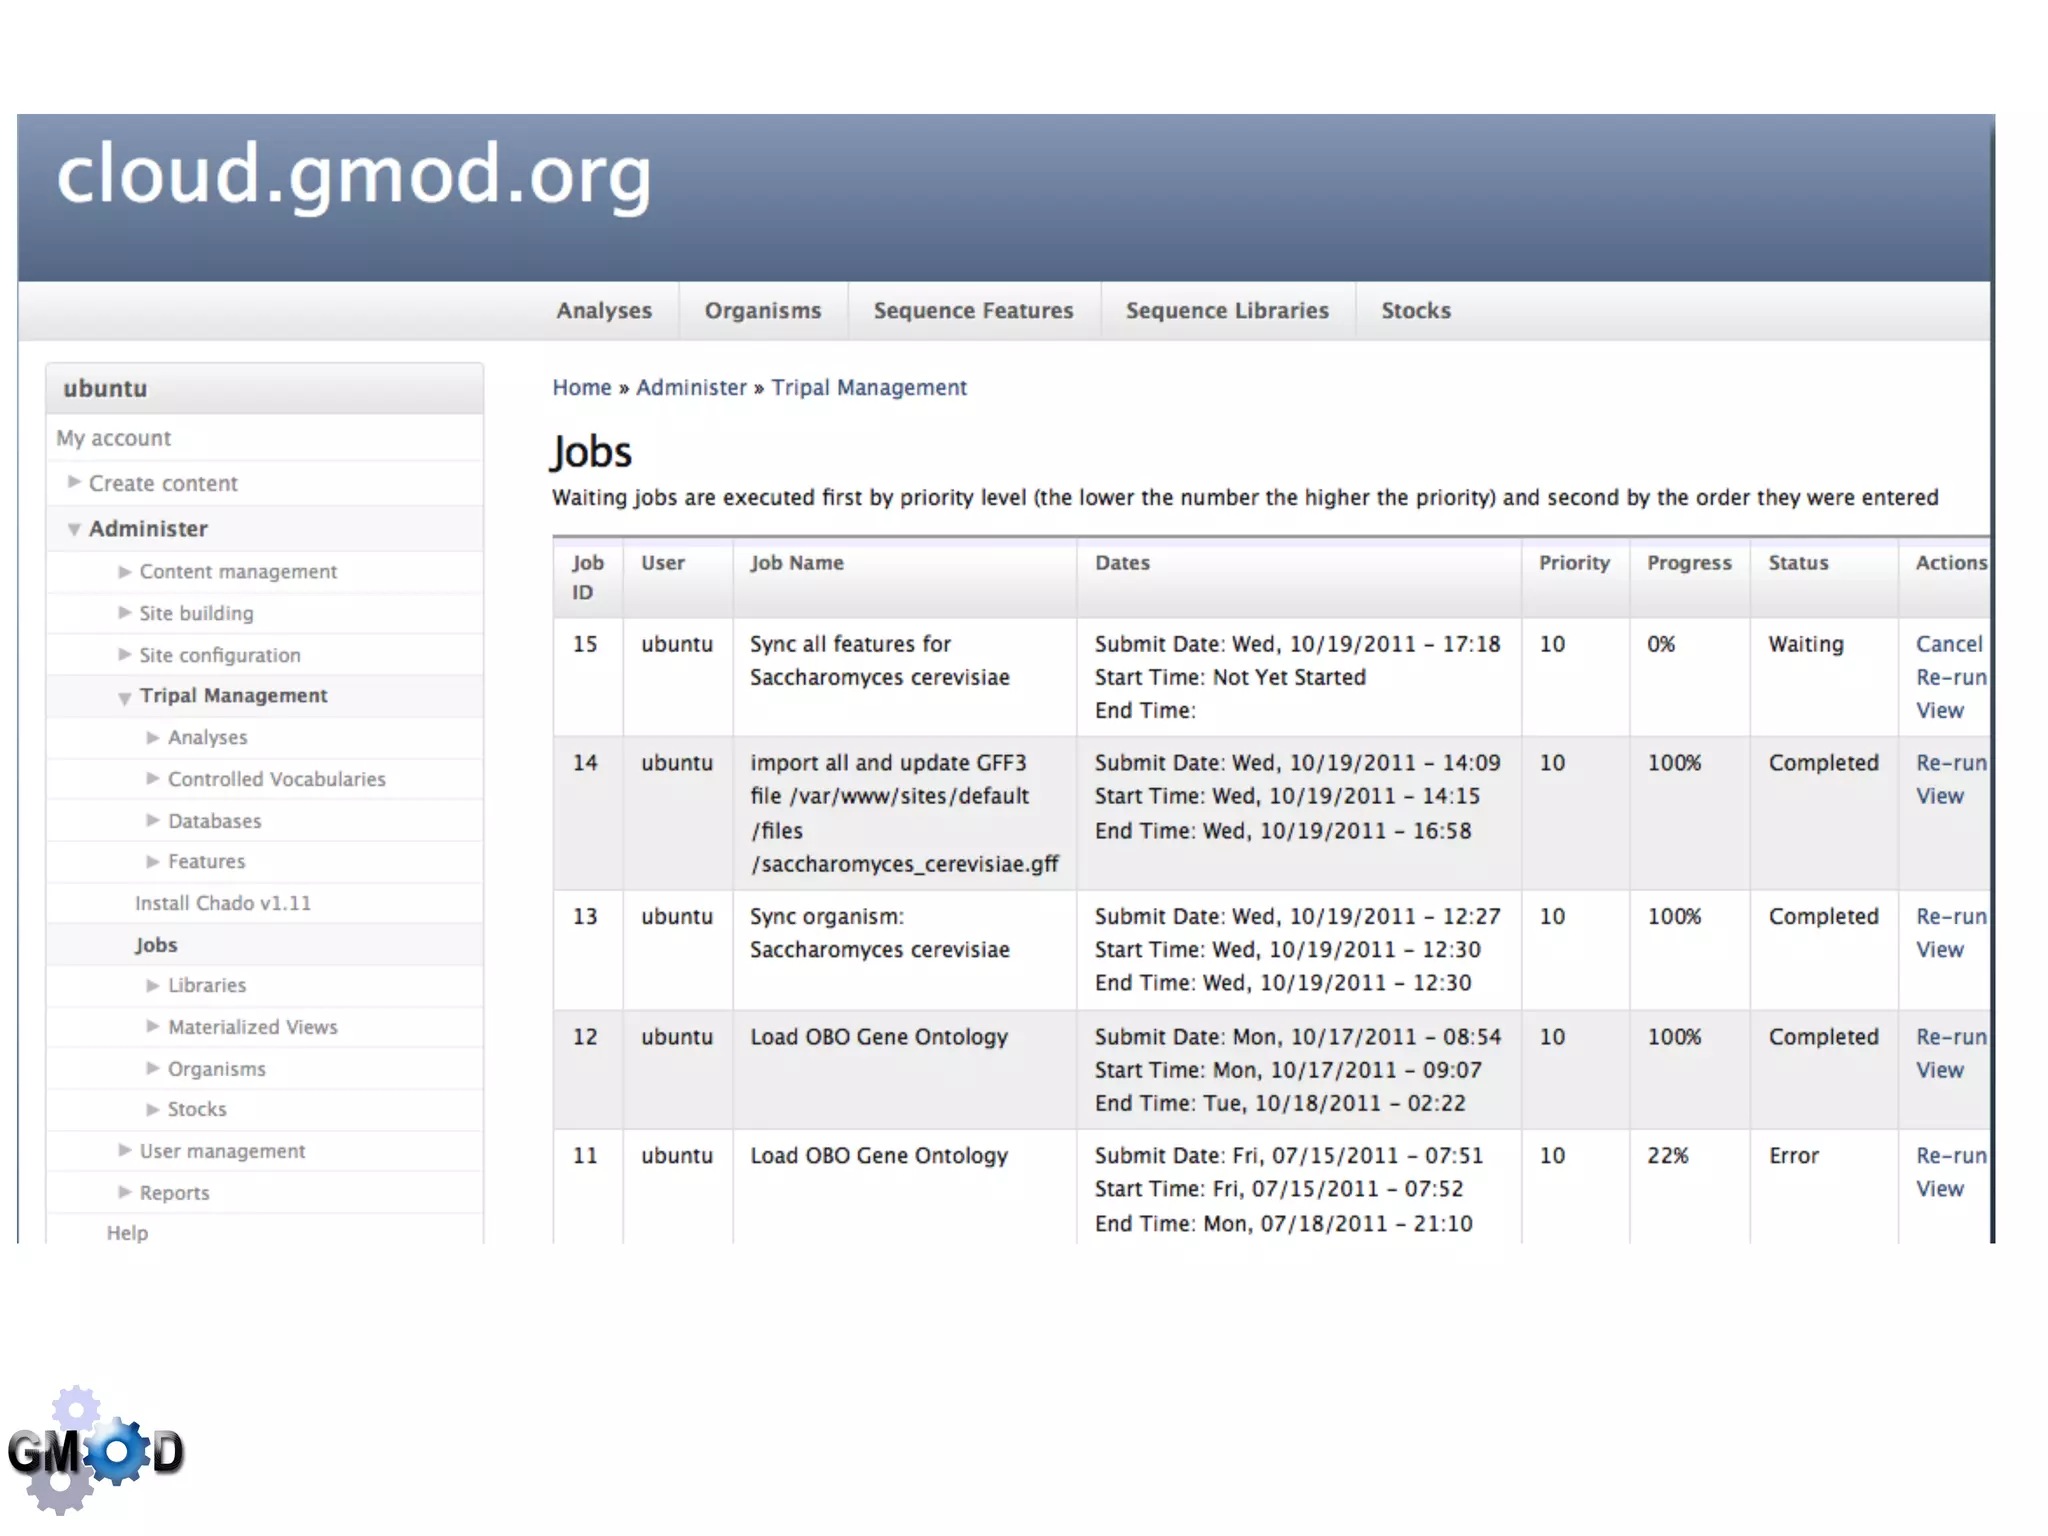Click the cloud.gmod.org site title
Viewport: 2048px width, 1536px height.
click(353, 175)
